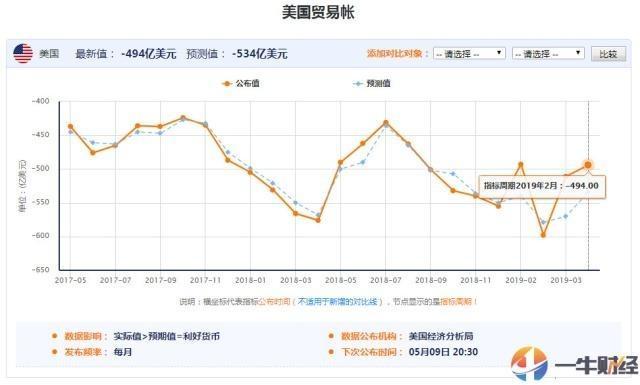This screenshot has width=640, height=385.
Task: Click 实际值>预期值=利好货币 text
Action: tap(167, 336)
